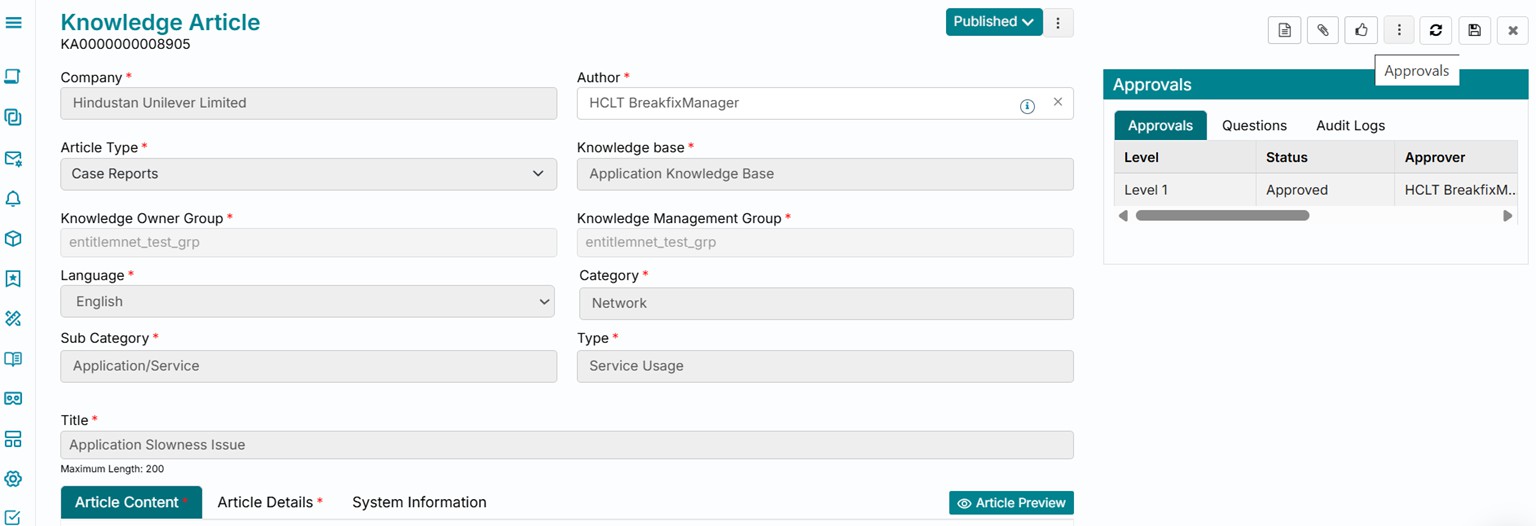Clear the Author field with its X
Screen dimensions: 1536x526
1057,102
